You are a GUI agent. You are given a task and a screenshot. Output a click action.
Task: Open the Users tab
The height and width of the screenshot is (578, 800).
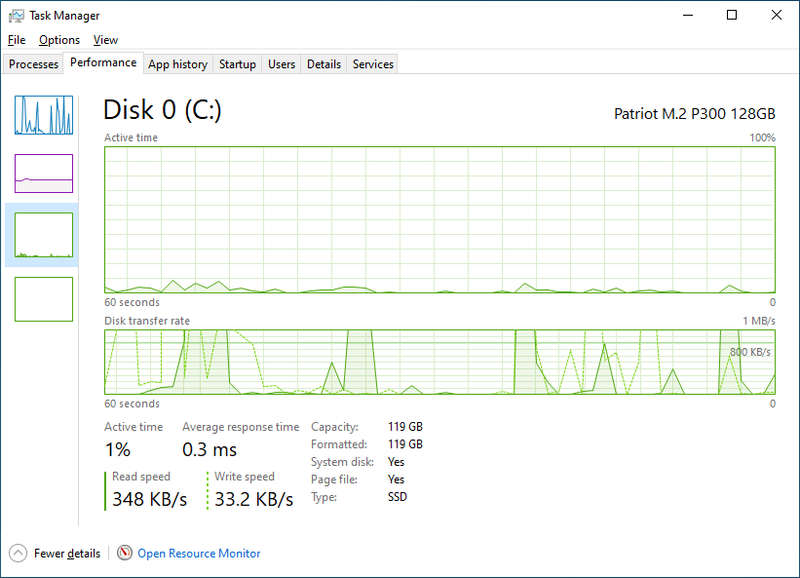tap(281, 64)
